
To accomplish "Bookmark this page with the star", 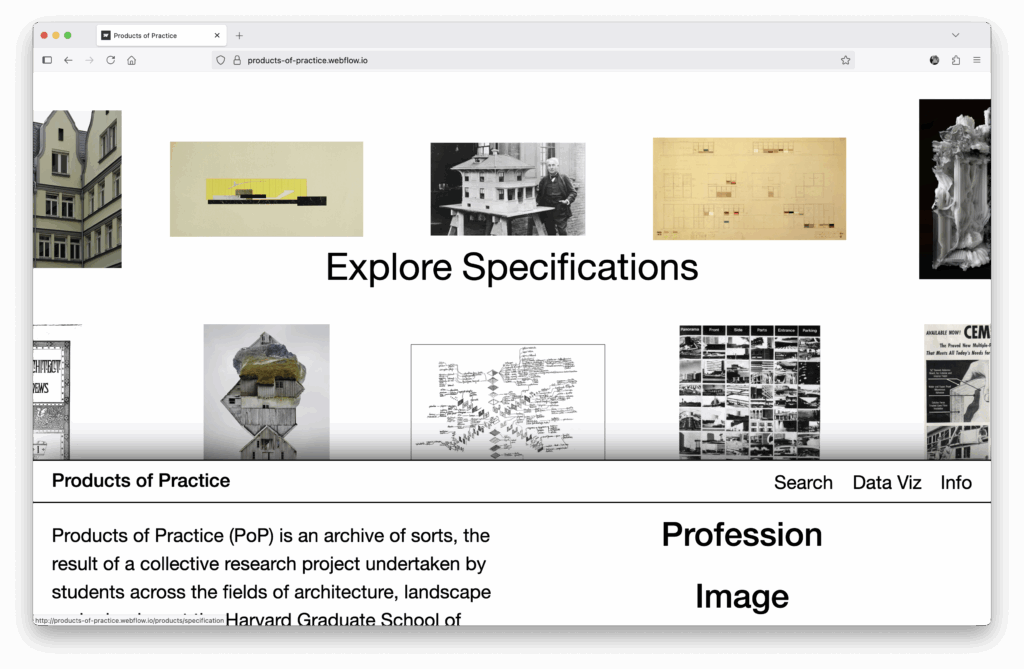I will (845, 60).
